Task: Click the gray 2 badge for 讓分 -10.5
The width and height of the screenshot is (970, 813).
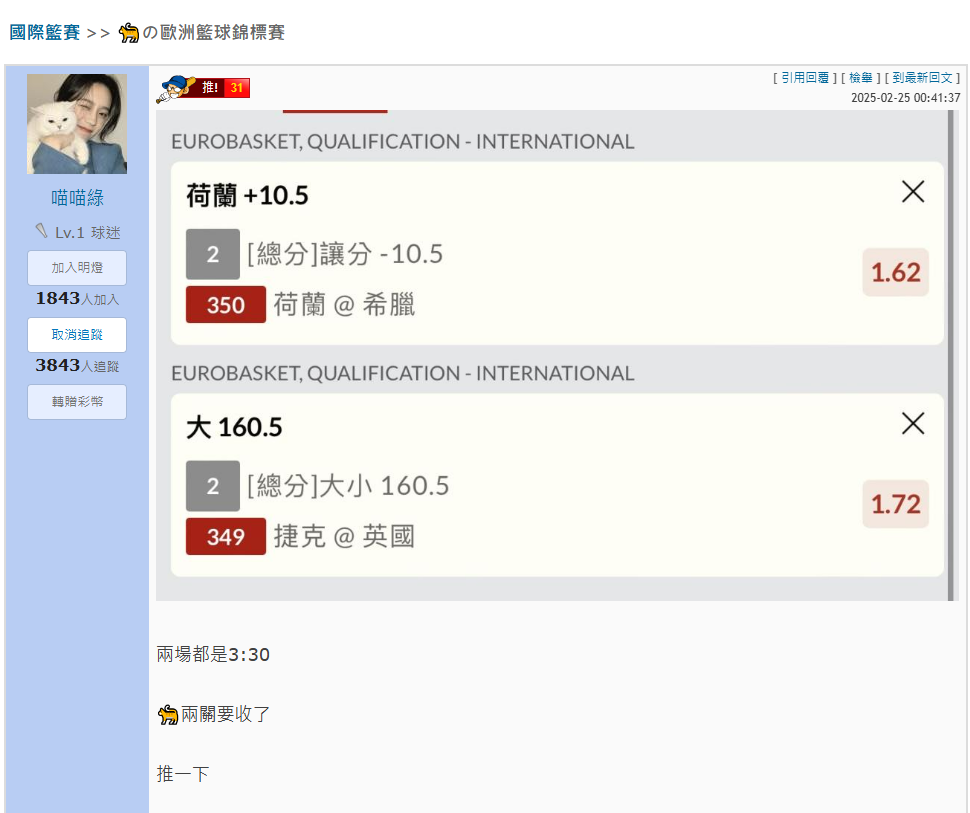Action: [x=213, y=254]
